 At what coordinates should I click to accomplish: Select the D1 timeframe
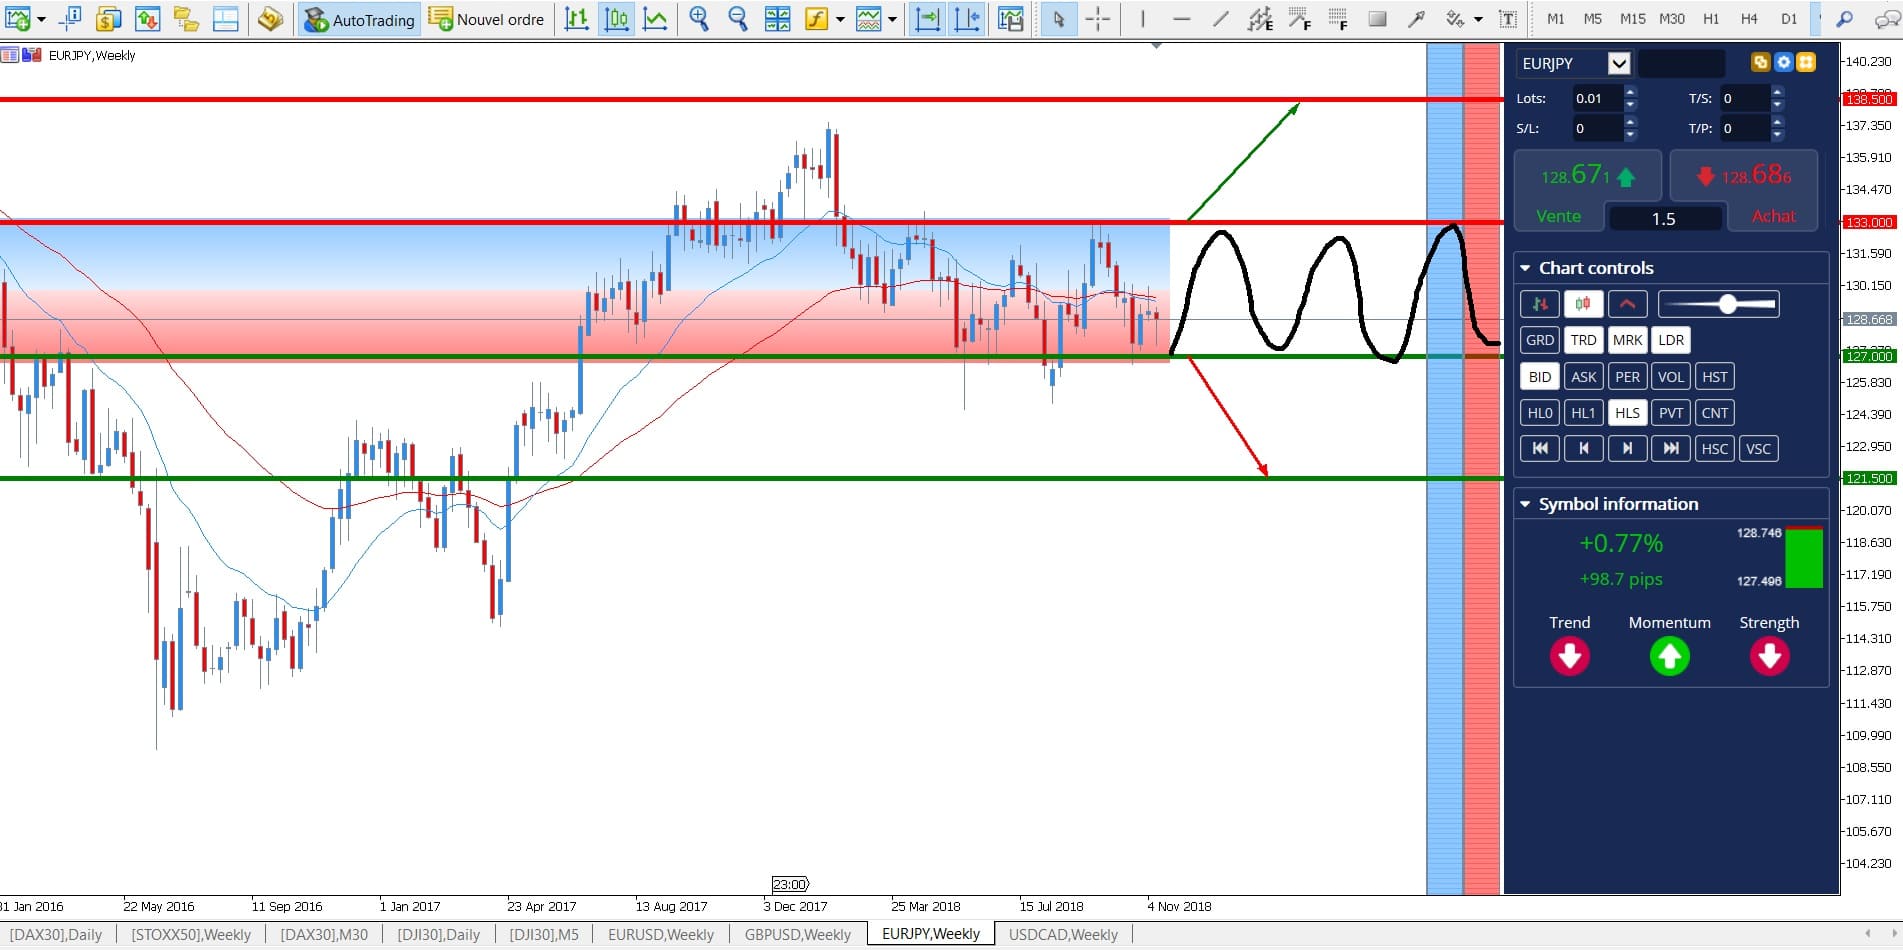pyautogui.click(x=1789, y=19)
